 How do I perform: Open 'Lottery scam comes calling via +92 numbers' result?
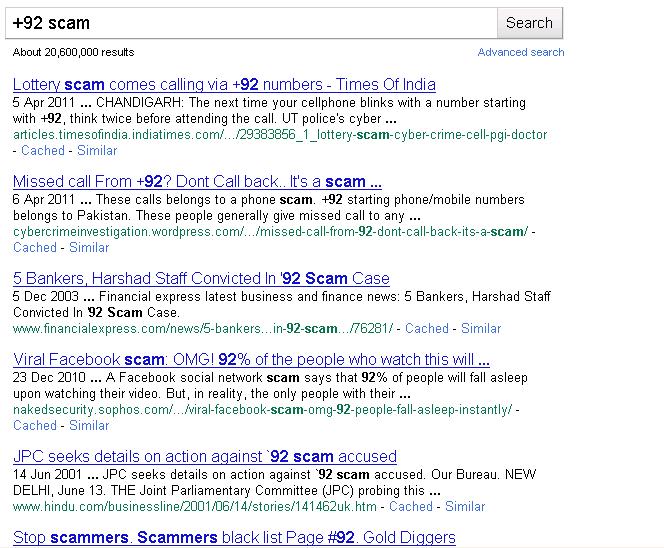[x=224, y=84]
